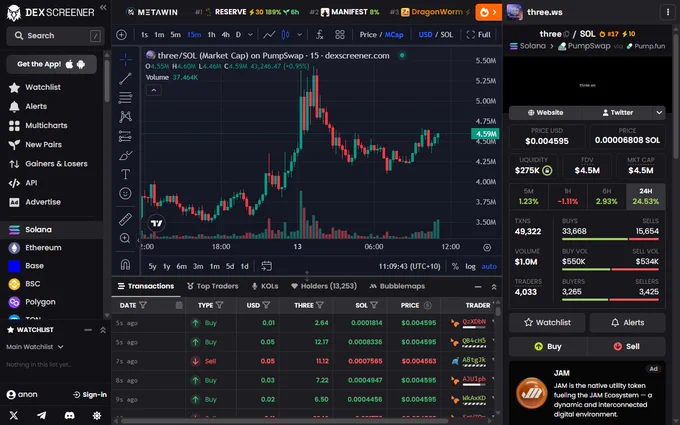
Task: Click the Get the App button
Action: tap(51, 64)
